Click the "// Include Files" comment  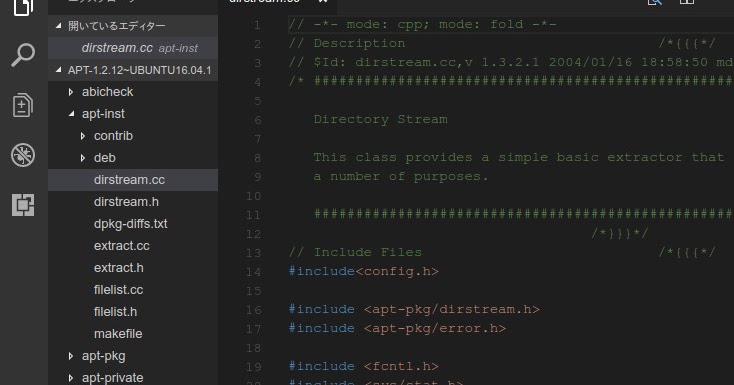point(355,252)
